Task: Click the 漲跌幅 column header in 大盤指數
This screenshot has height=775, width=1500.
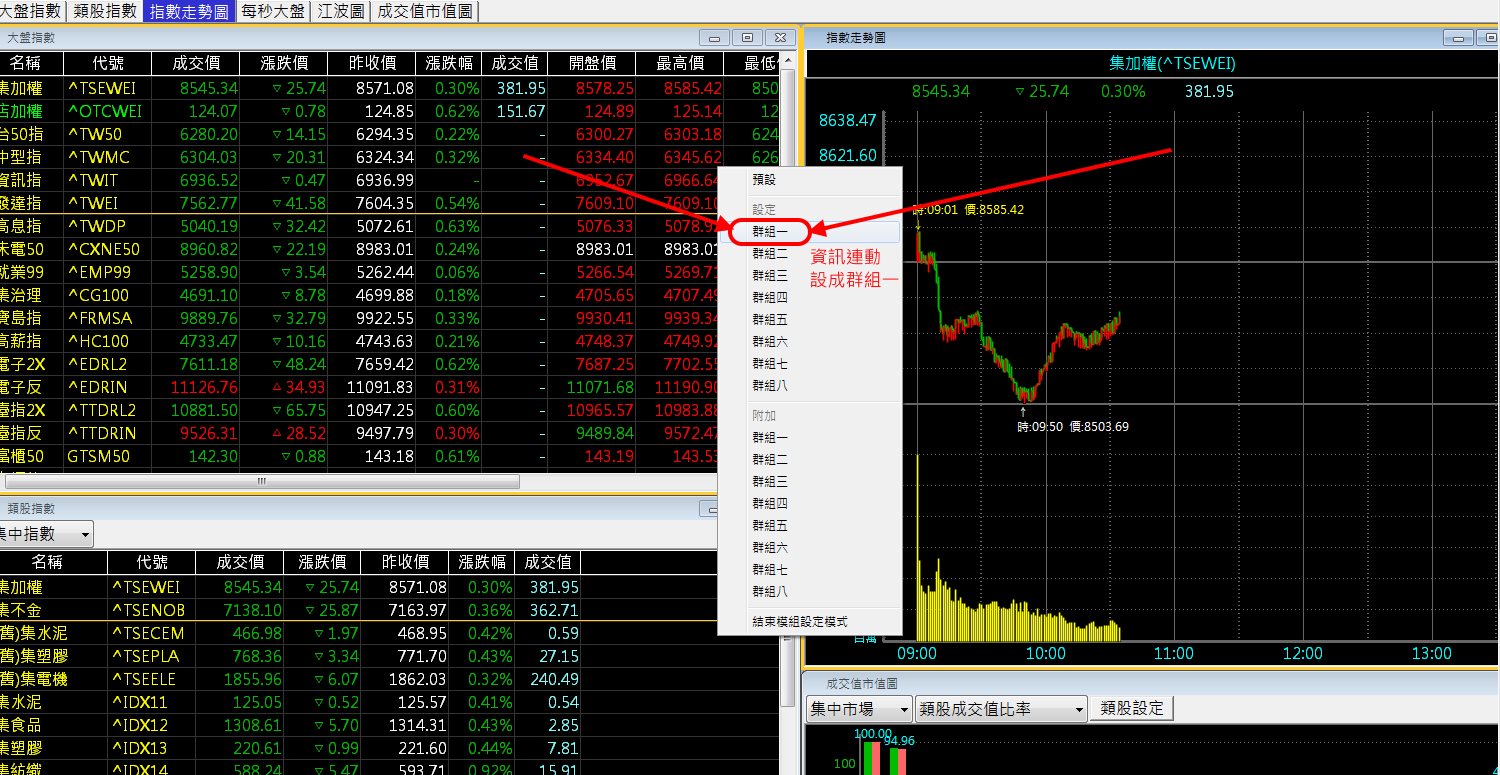Action: coord(448,63)
